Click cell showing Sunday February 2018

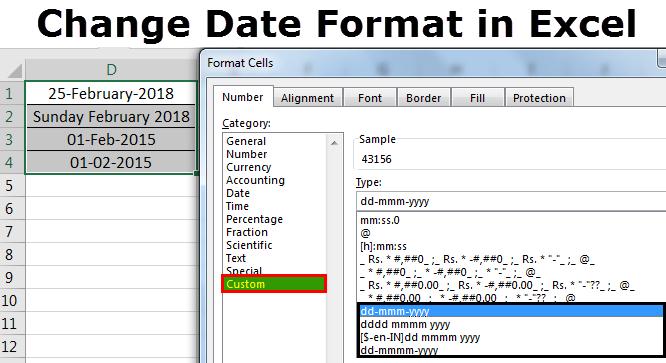[111, 116]
